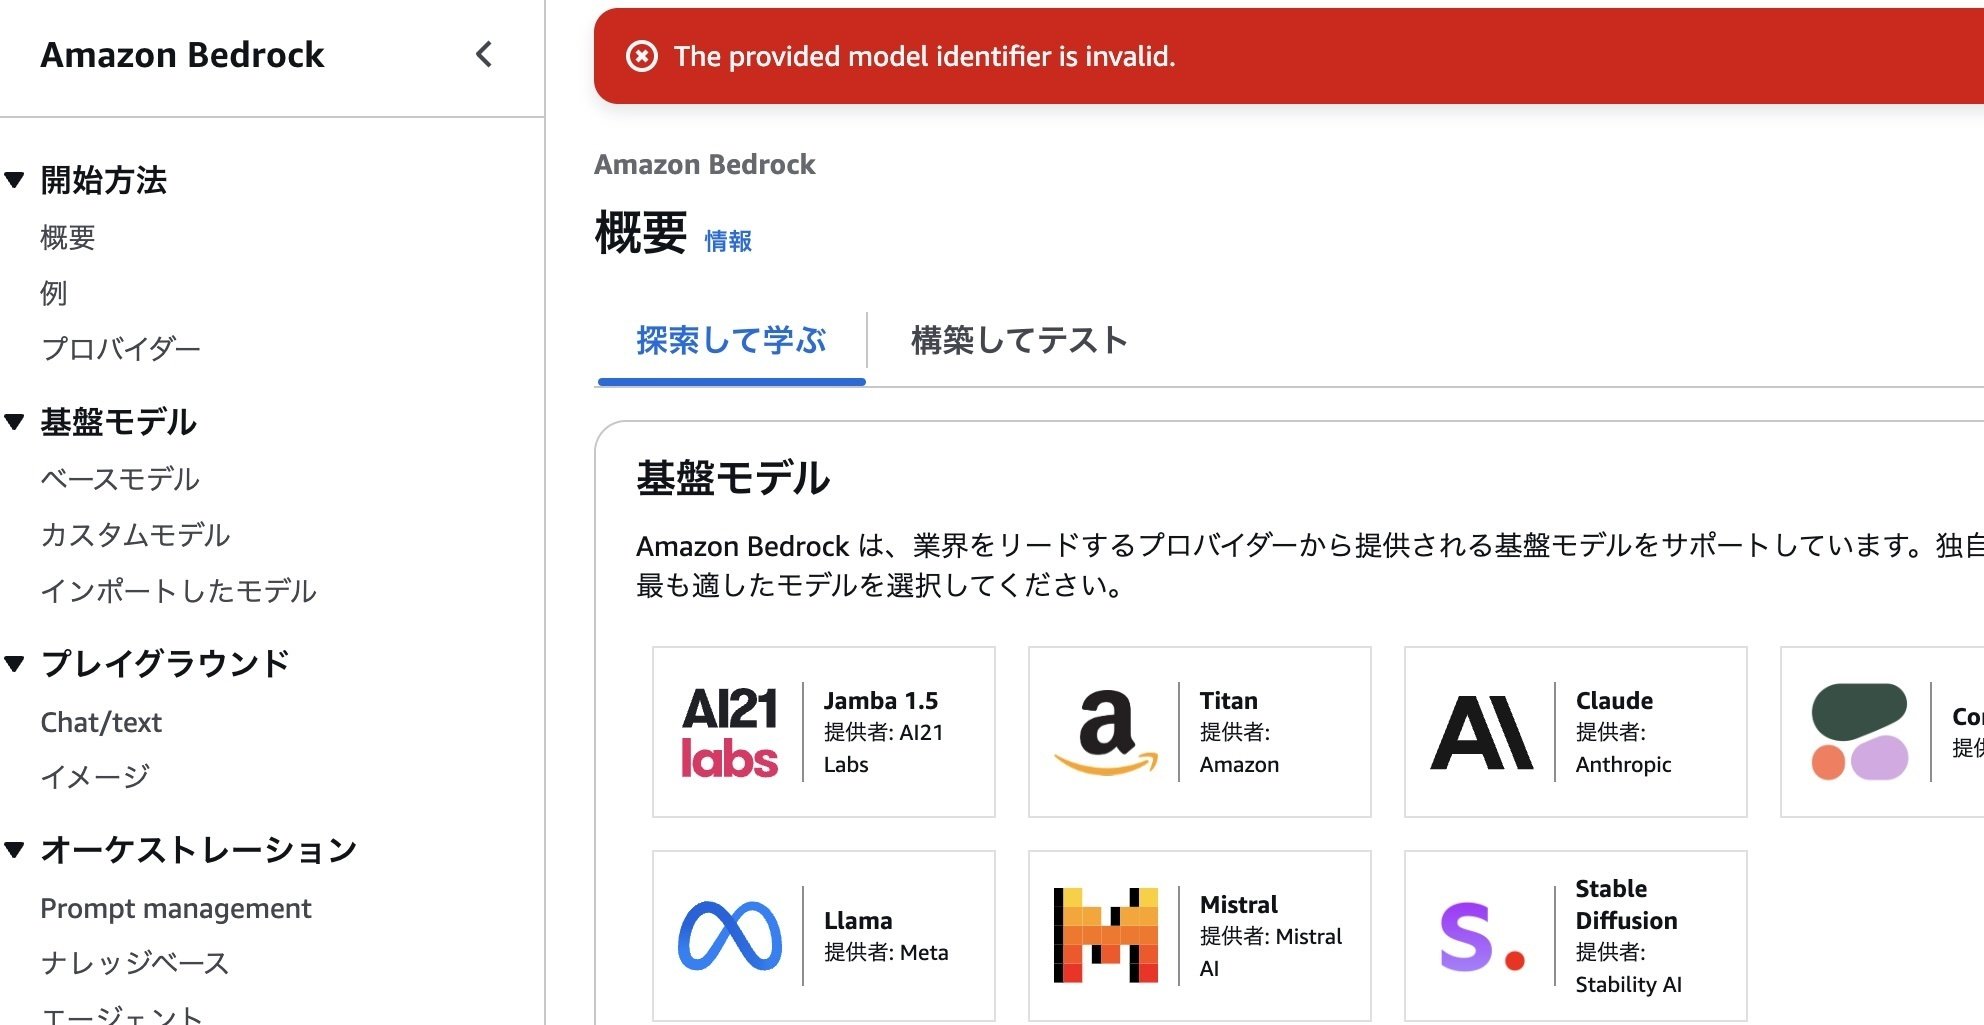The width and height of the screenshot is (1984, 1025).
Task: Collapse the Amazon Bedrock sidebar
Action: pos(484,56)
